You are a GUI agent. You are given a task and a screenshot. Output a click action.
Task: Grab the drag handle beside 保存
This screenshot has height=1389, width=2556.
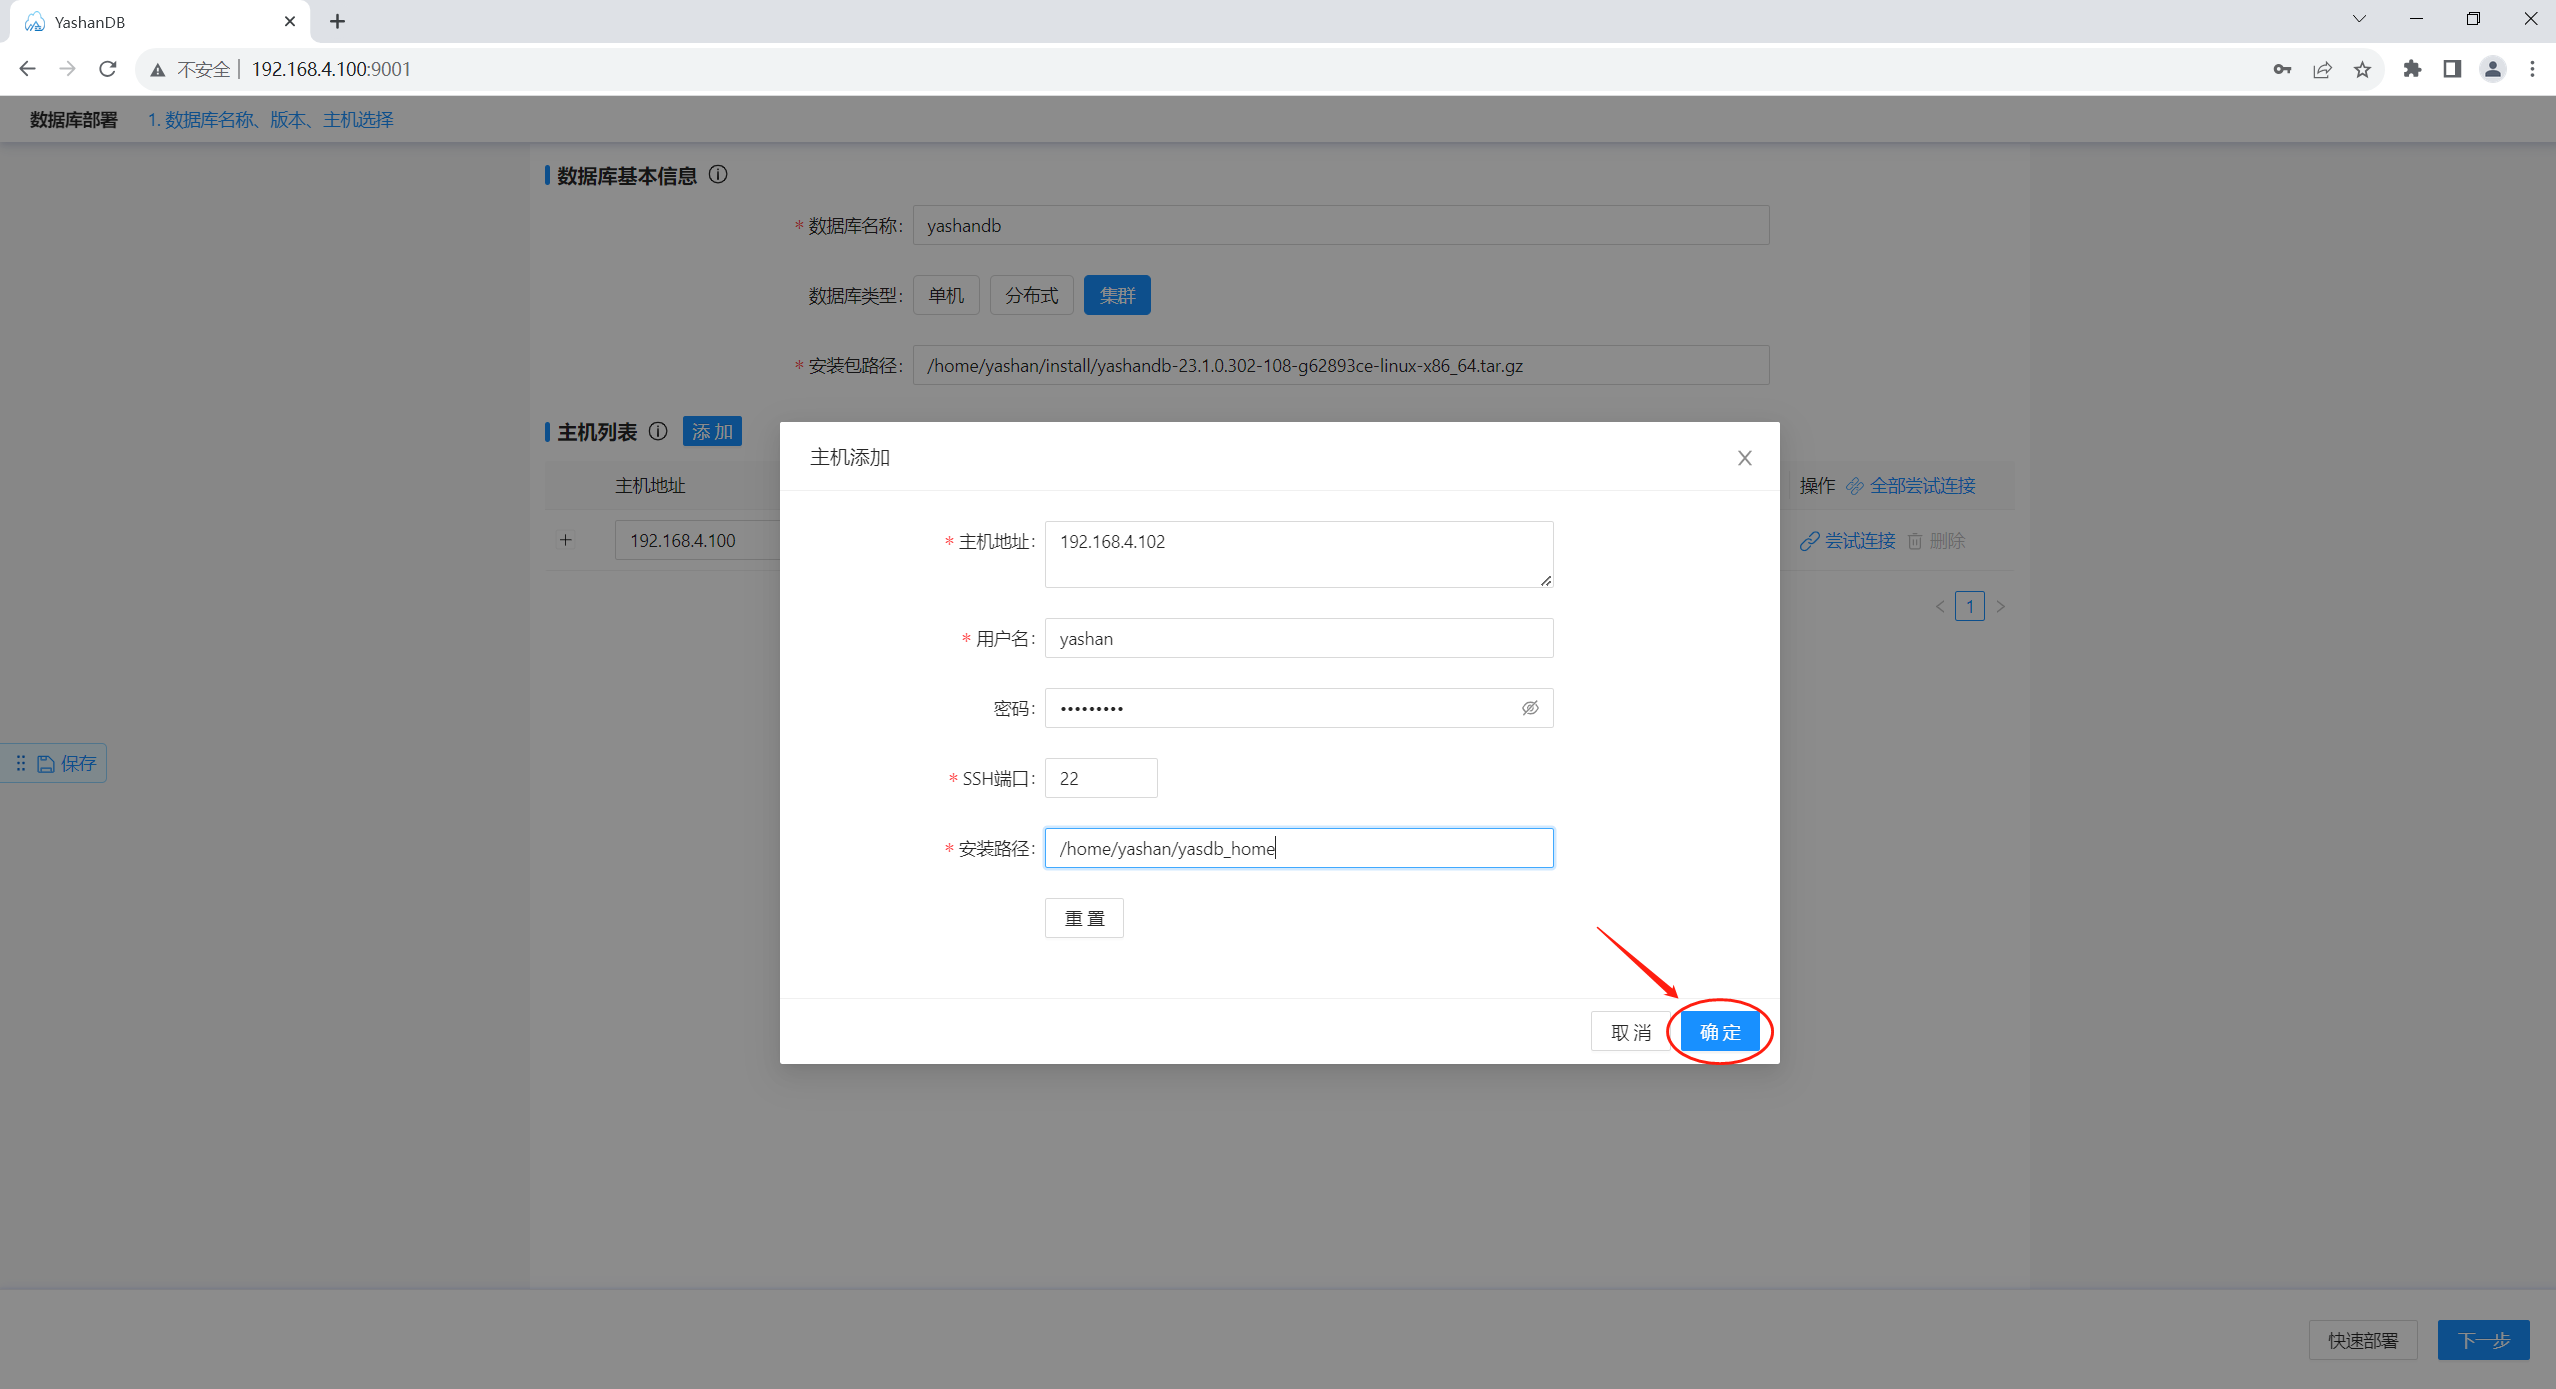(20, 764)
